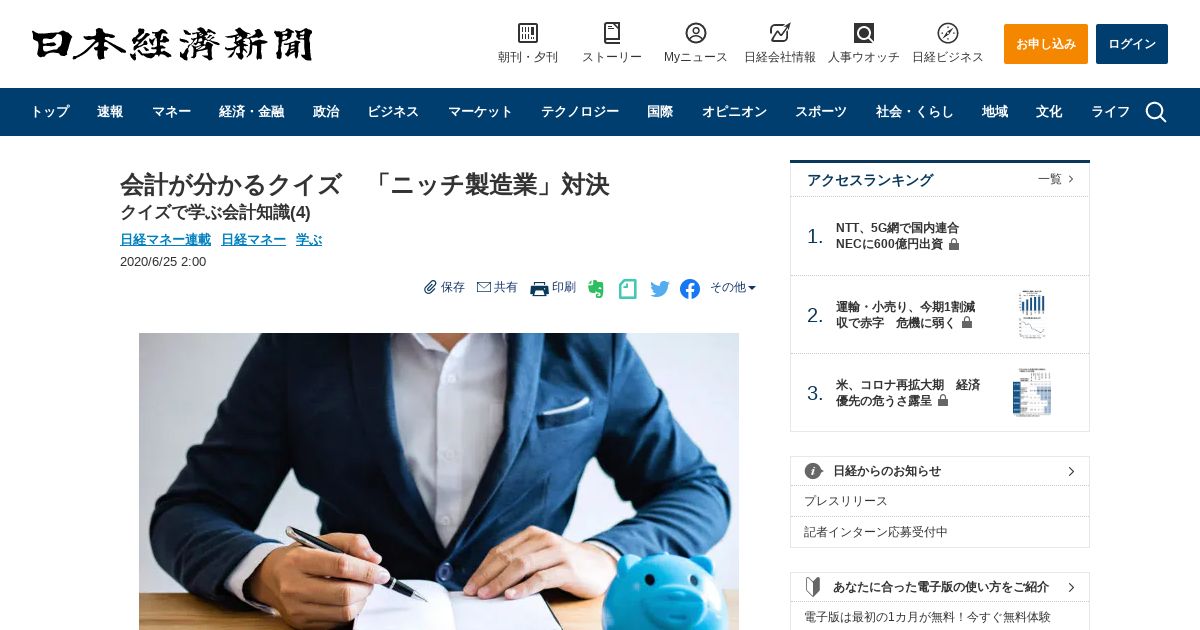Click the orange お申し込み button

(x=1046, y=44)
